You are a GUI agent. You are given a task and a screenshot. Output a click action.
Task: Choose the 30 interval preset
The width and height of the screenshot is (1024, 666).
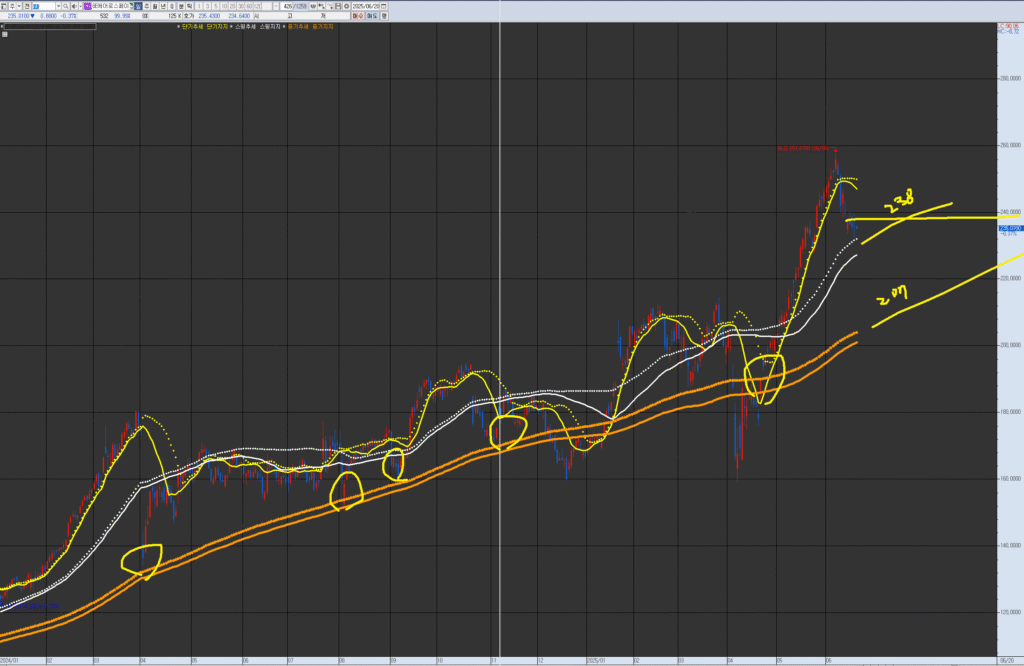(240, 6)
